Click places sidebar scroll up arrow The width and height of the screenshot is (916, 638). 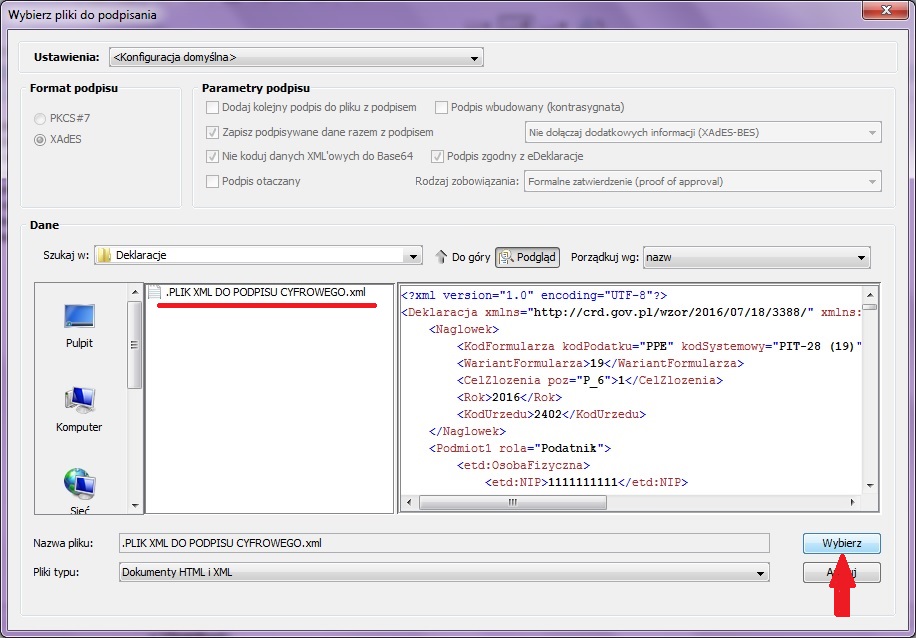tap(135, 292)
